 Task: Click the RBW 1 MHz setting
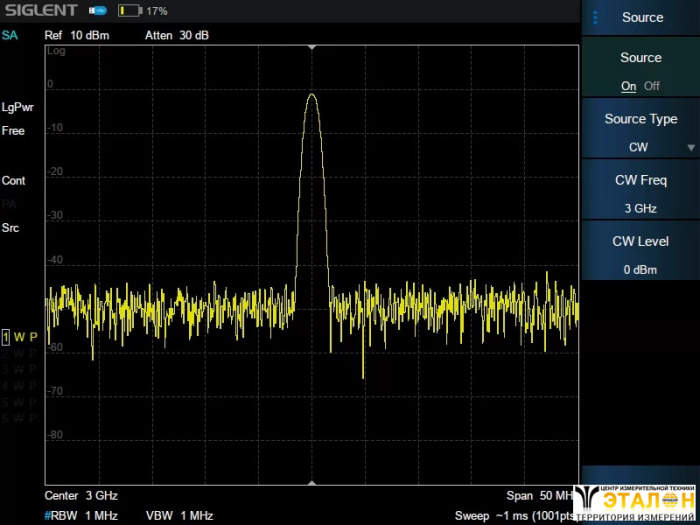pyautogui.click(x=82, y=516)
